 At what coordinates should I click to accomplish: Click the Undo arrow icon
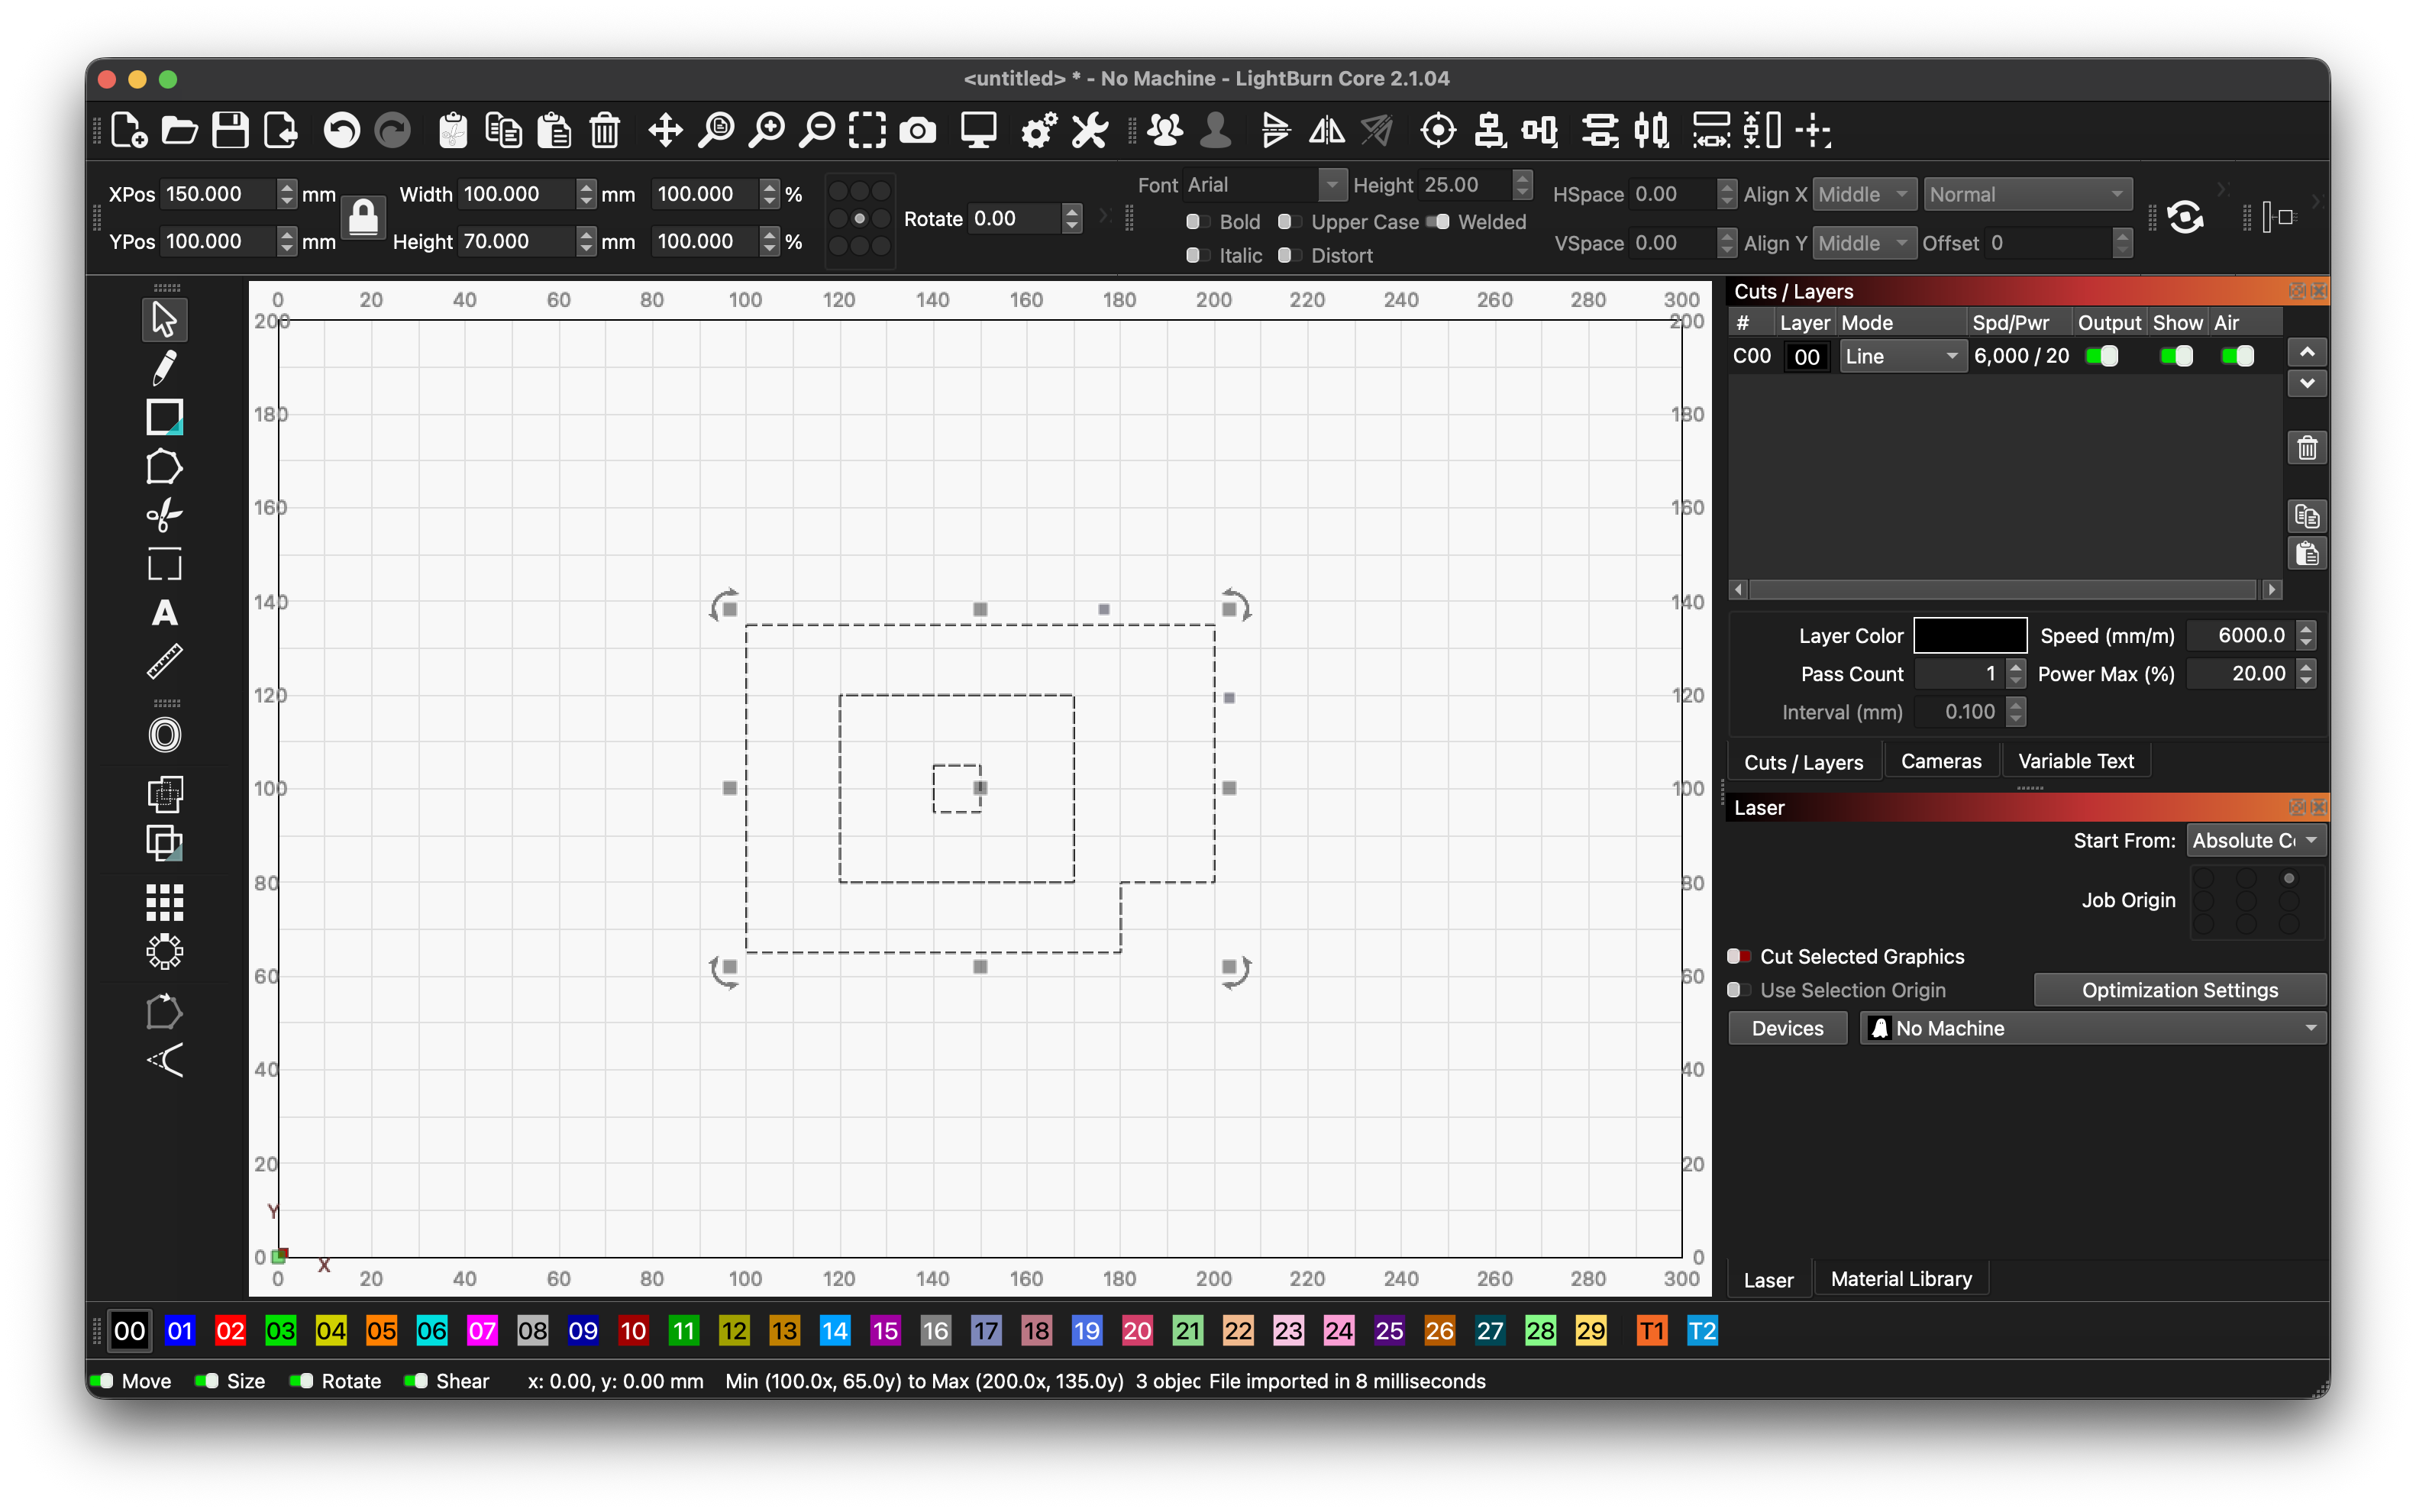pyautogui.click(x=341, y=130)
